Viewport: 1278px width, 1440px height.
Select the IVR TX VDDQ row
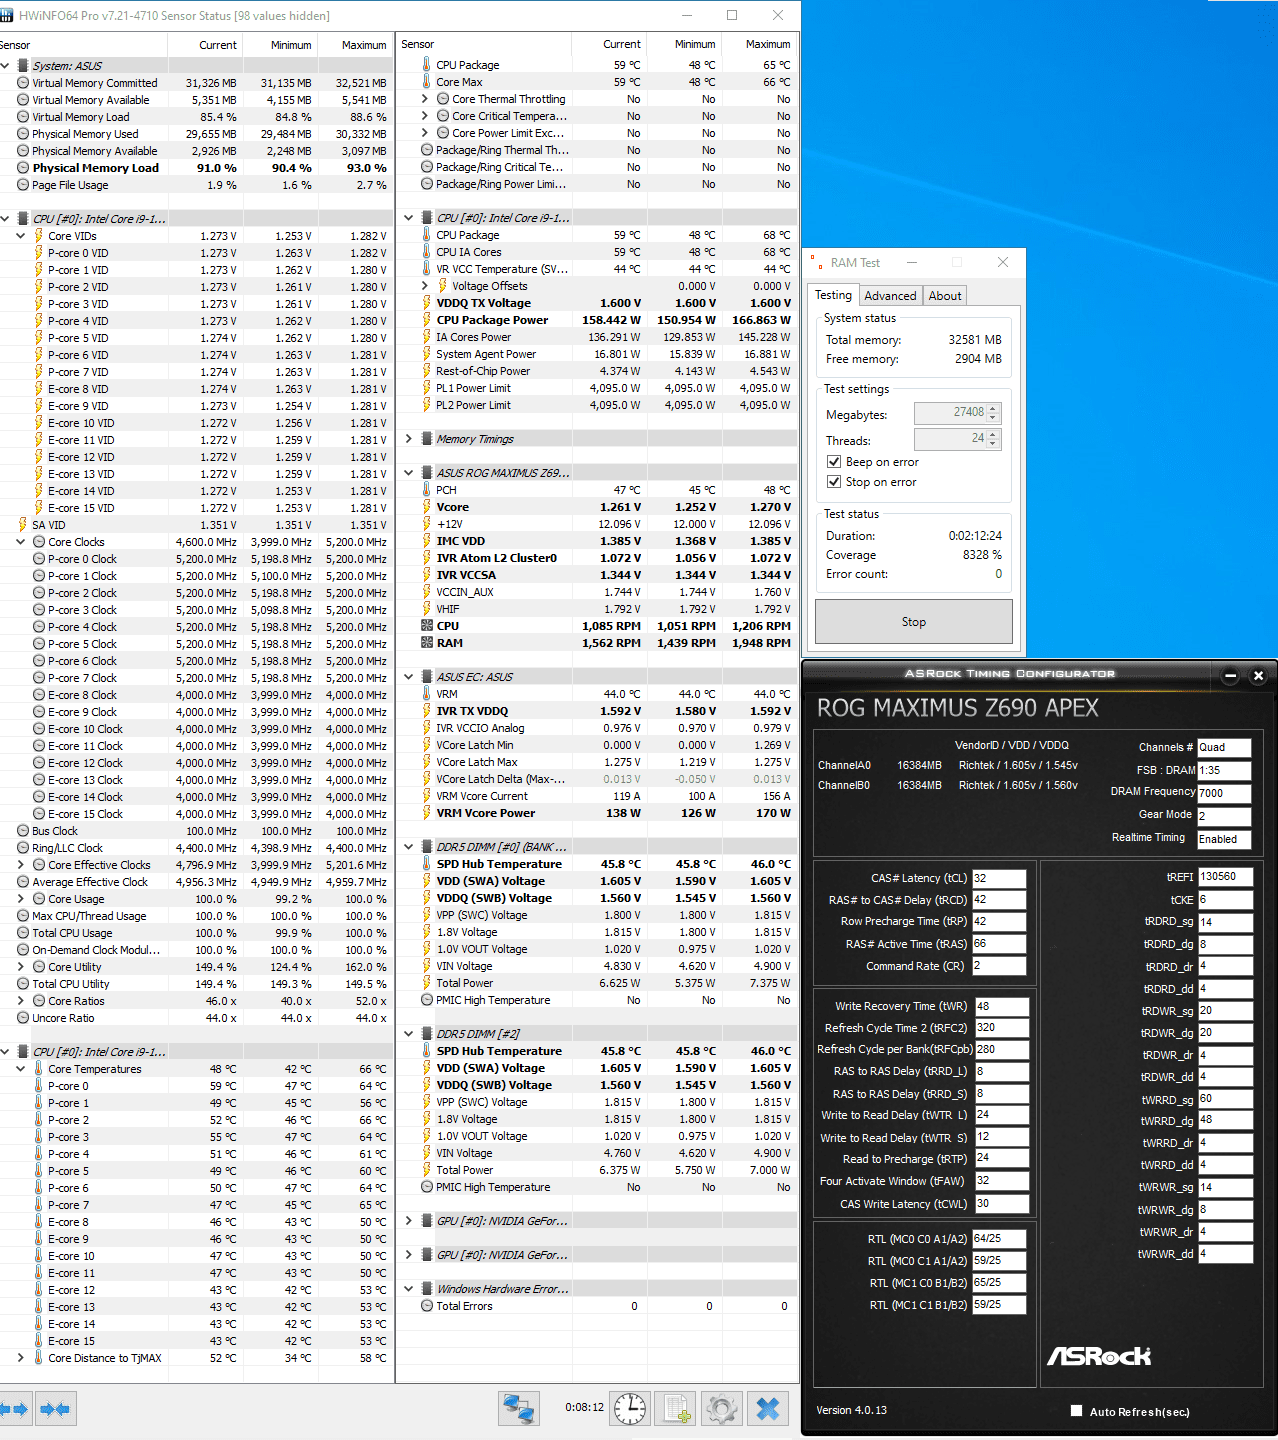(598, 711)
